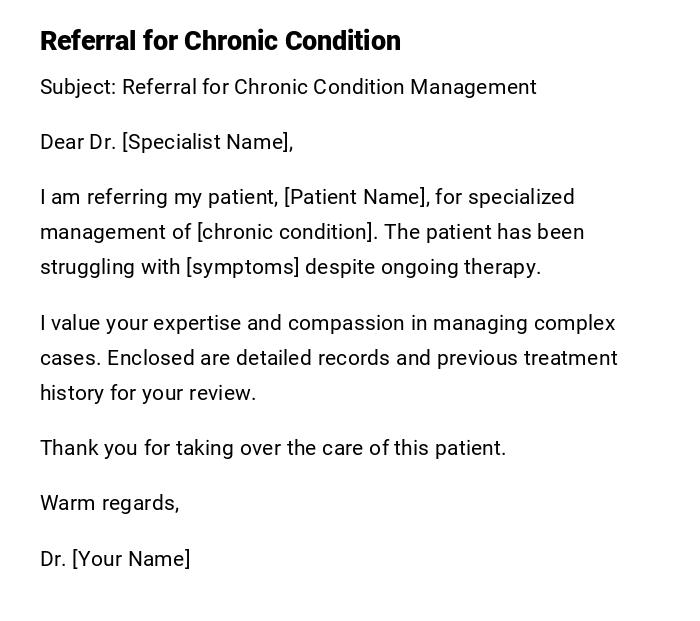Click the line "history for your review."
700x621 pixels.
[x=148, y=393]
